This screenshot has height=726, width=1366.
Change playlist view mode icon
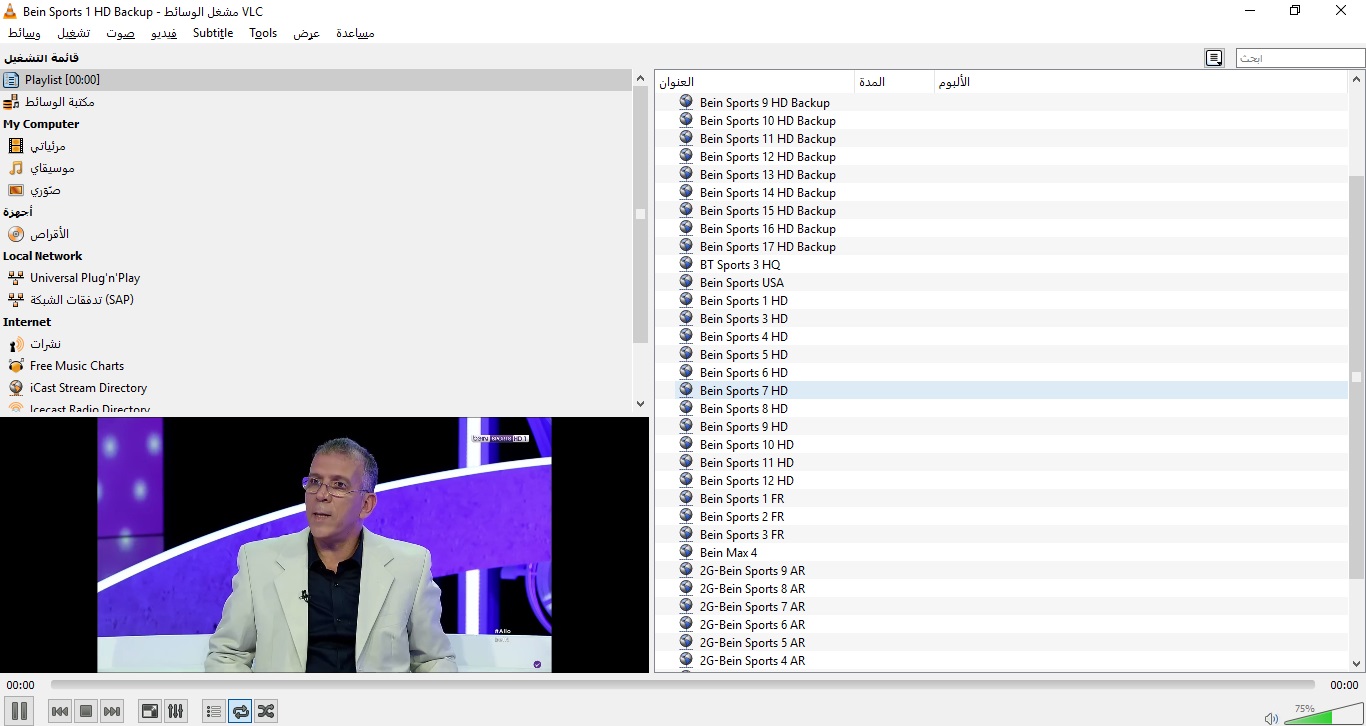point(1214,58)
